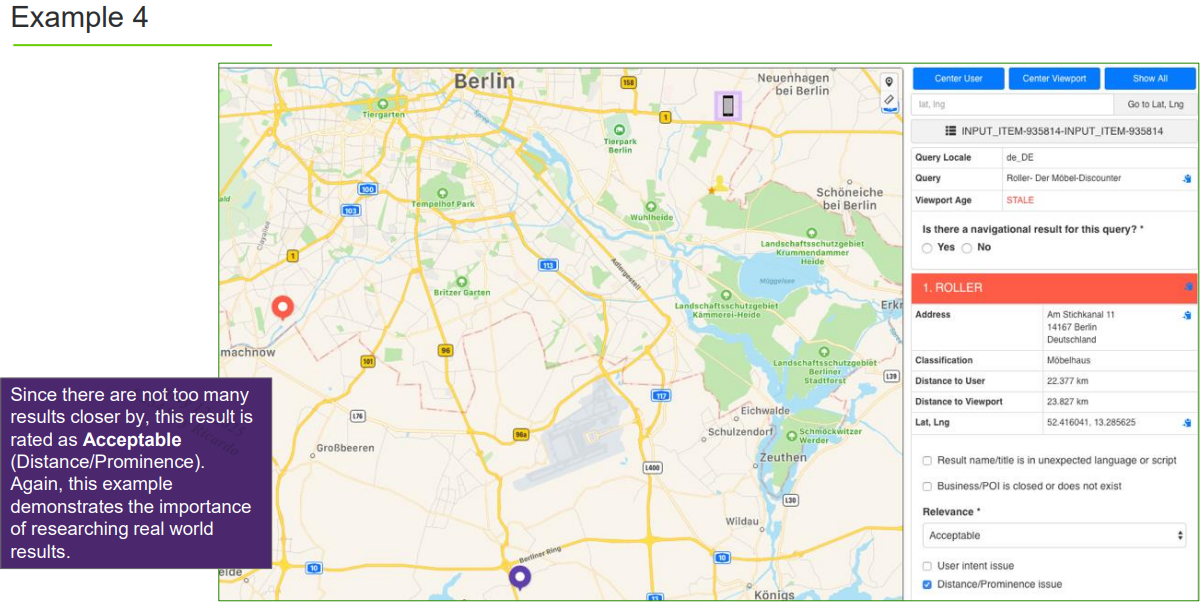Screen dimensions: 1203x605
Task: Check Business/POI is closed or does not exist
Action: point(927,486)
